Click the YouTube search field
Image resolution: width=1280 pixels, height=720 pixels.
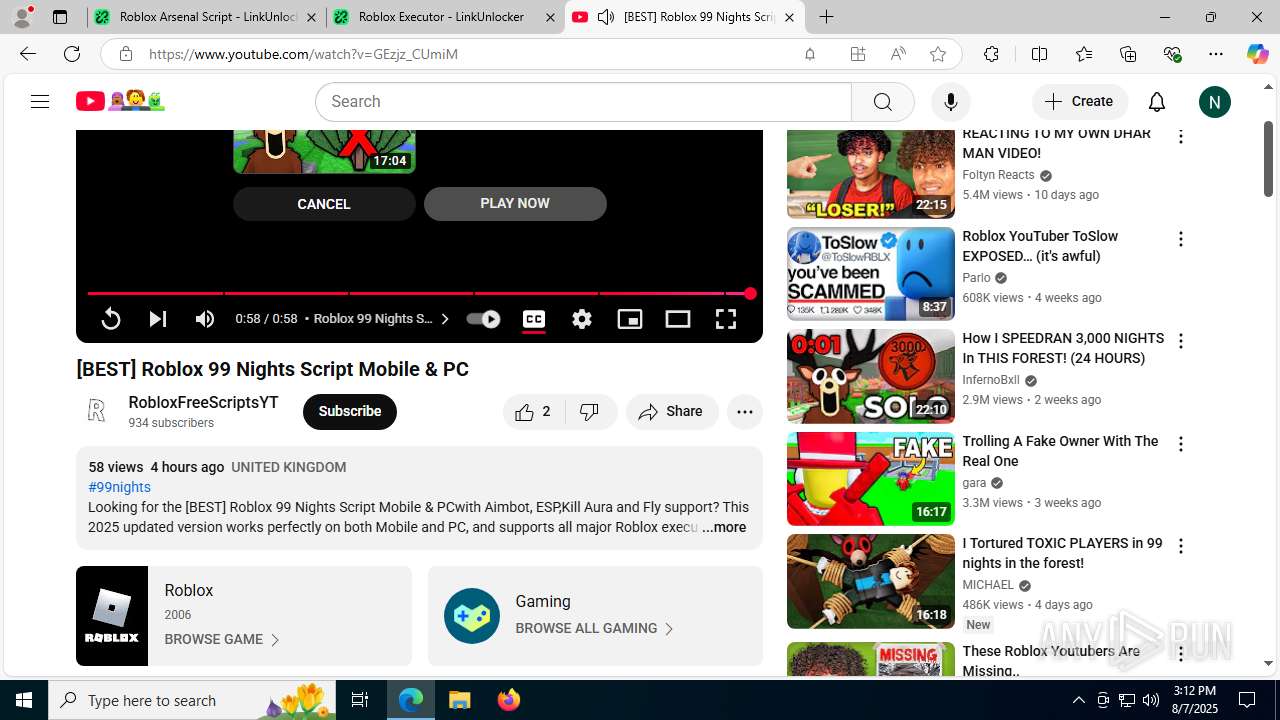(583, 102)
